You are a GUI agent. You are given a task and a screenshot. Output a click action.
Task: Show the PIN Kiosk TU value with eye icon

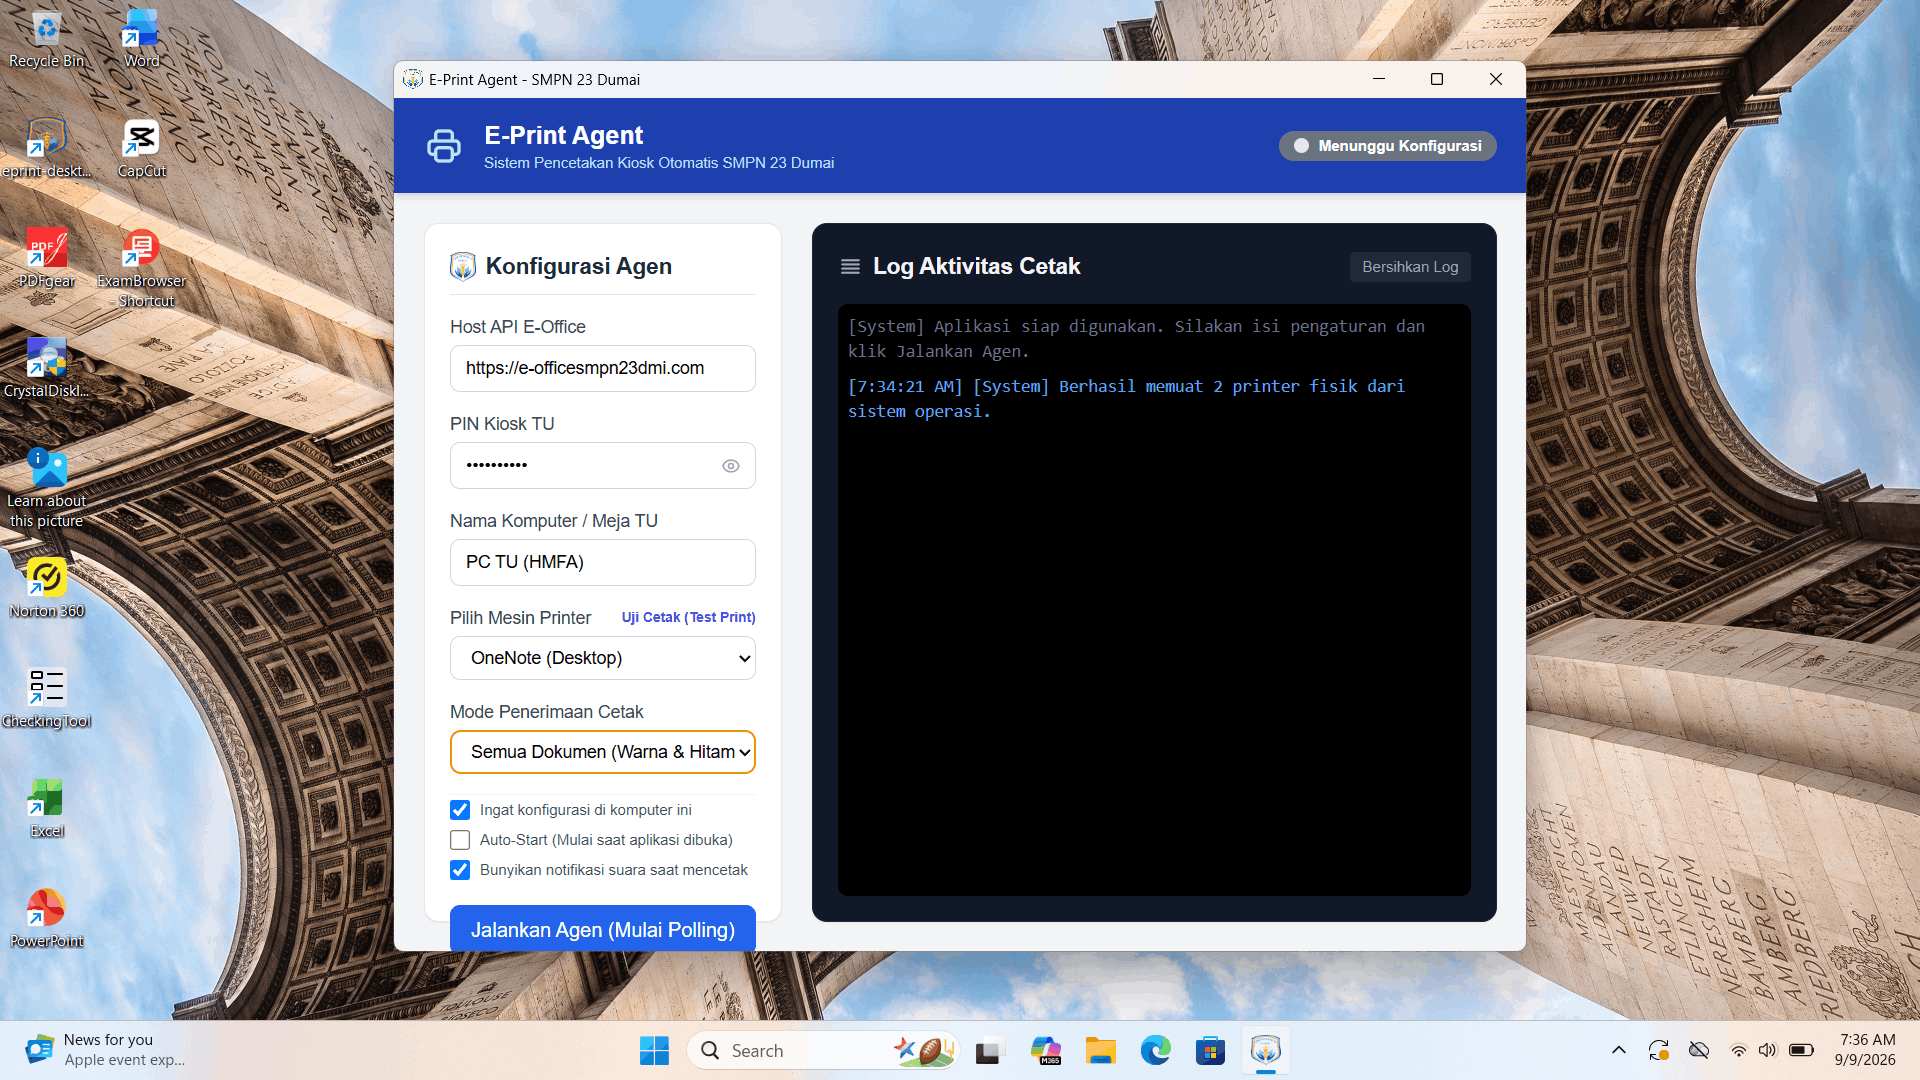coord(731,466)
